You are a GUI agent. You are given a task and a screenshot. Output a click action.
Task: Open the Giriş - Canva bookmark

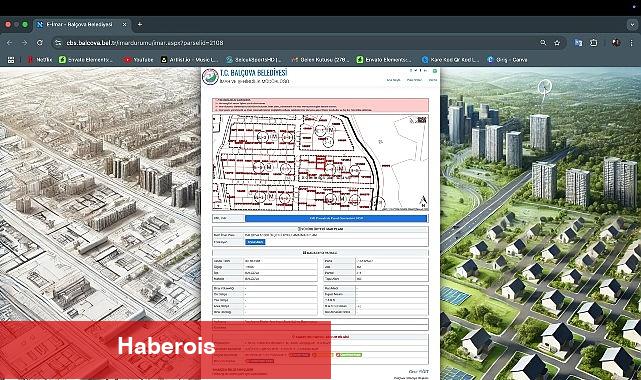[x=507, y=60]
